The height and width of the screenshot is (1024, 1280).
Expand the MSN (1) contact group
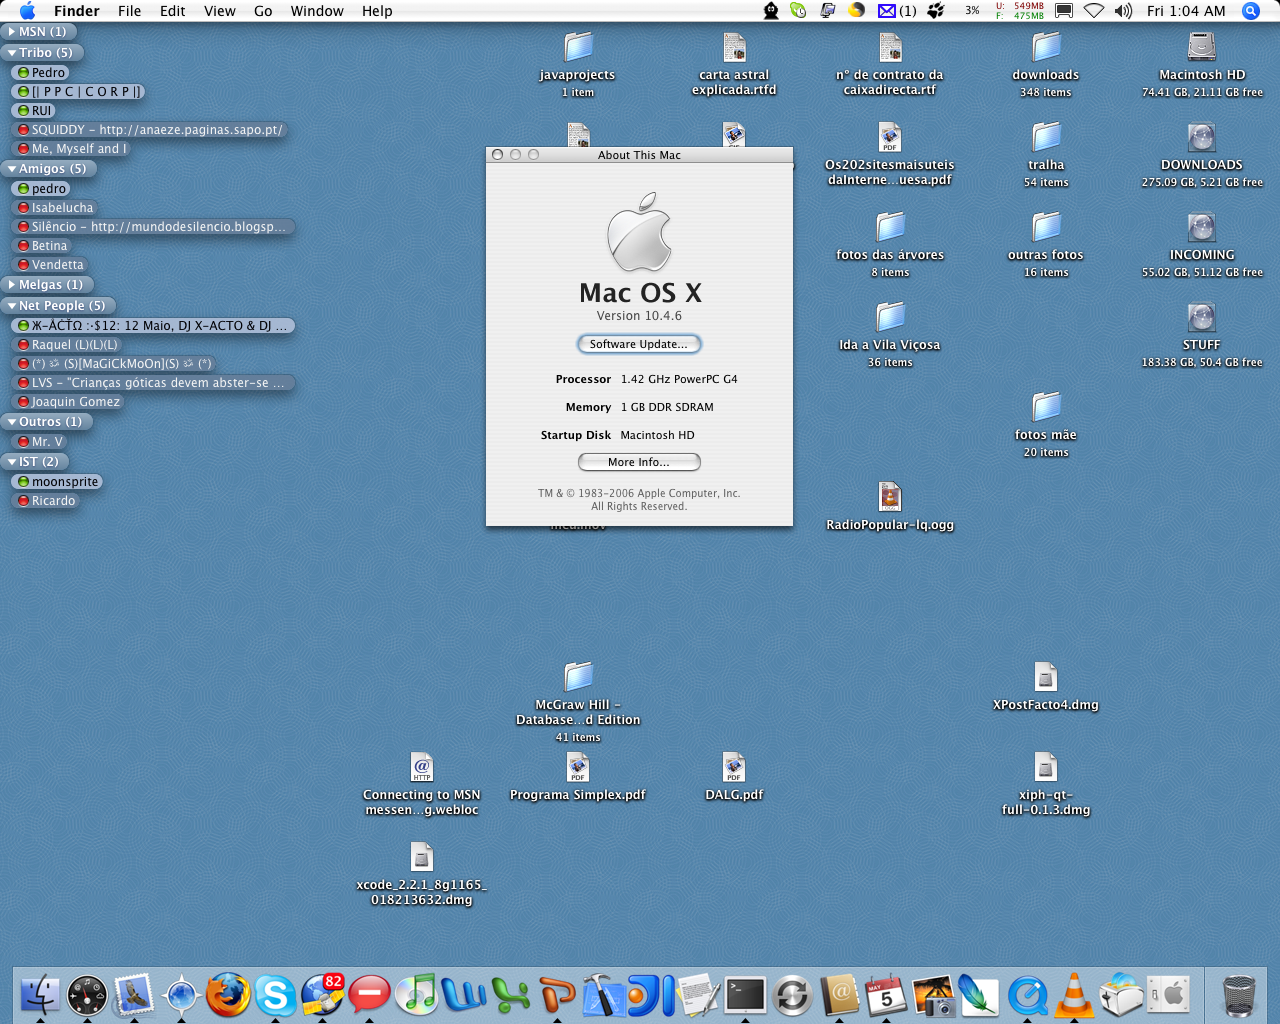(x=12, y=32)
